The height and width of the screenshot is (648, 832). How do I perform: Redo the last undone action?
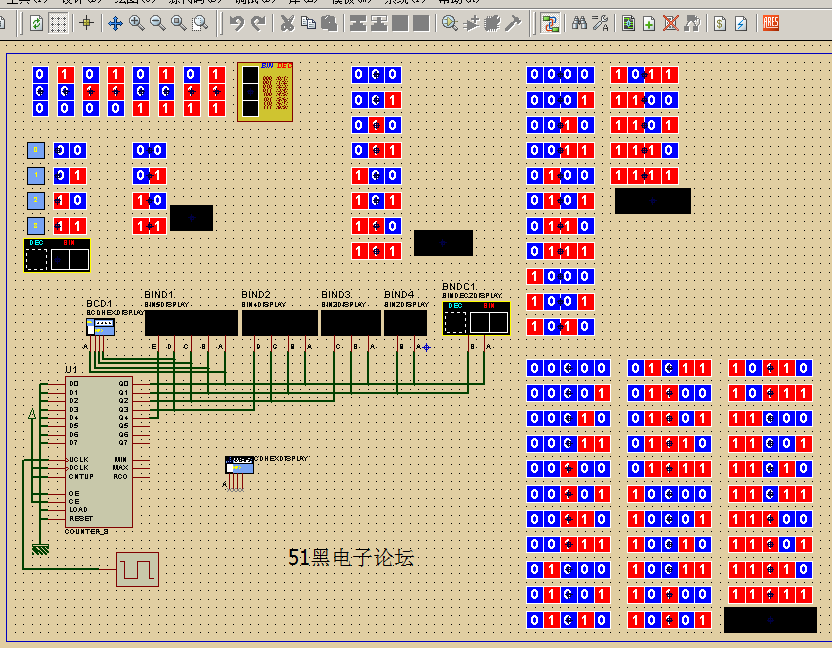(x=258, y=23)
